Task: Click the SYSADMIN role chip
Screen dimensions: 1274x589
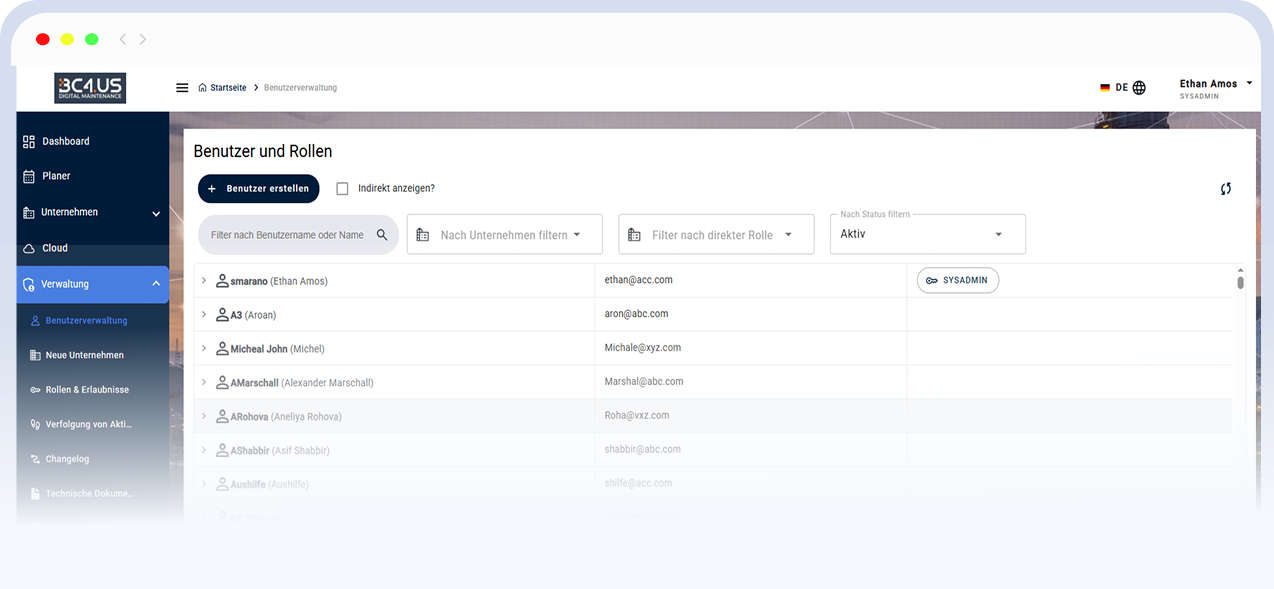Action: tap(957, 281)
